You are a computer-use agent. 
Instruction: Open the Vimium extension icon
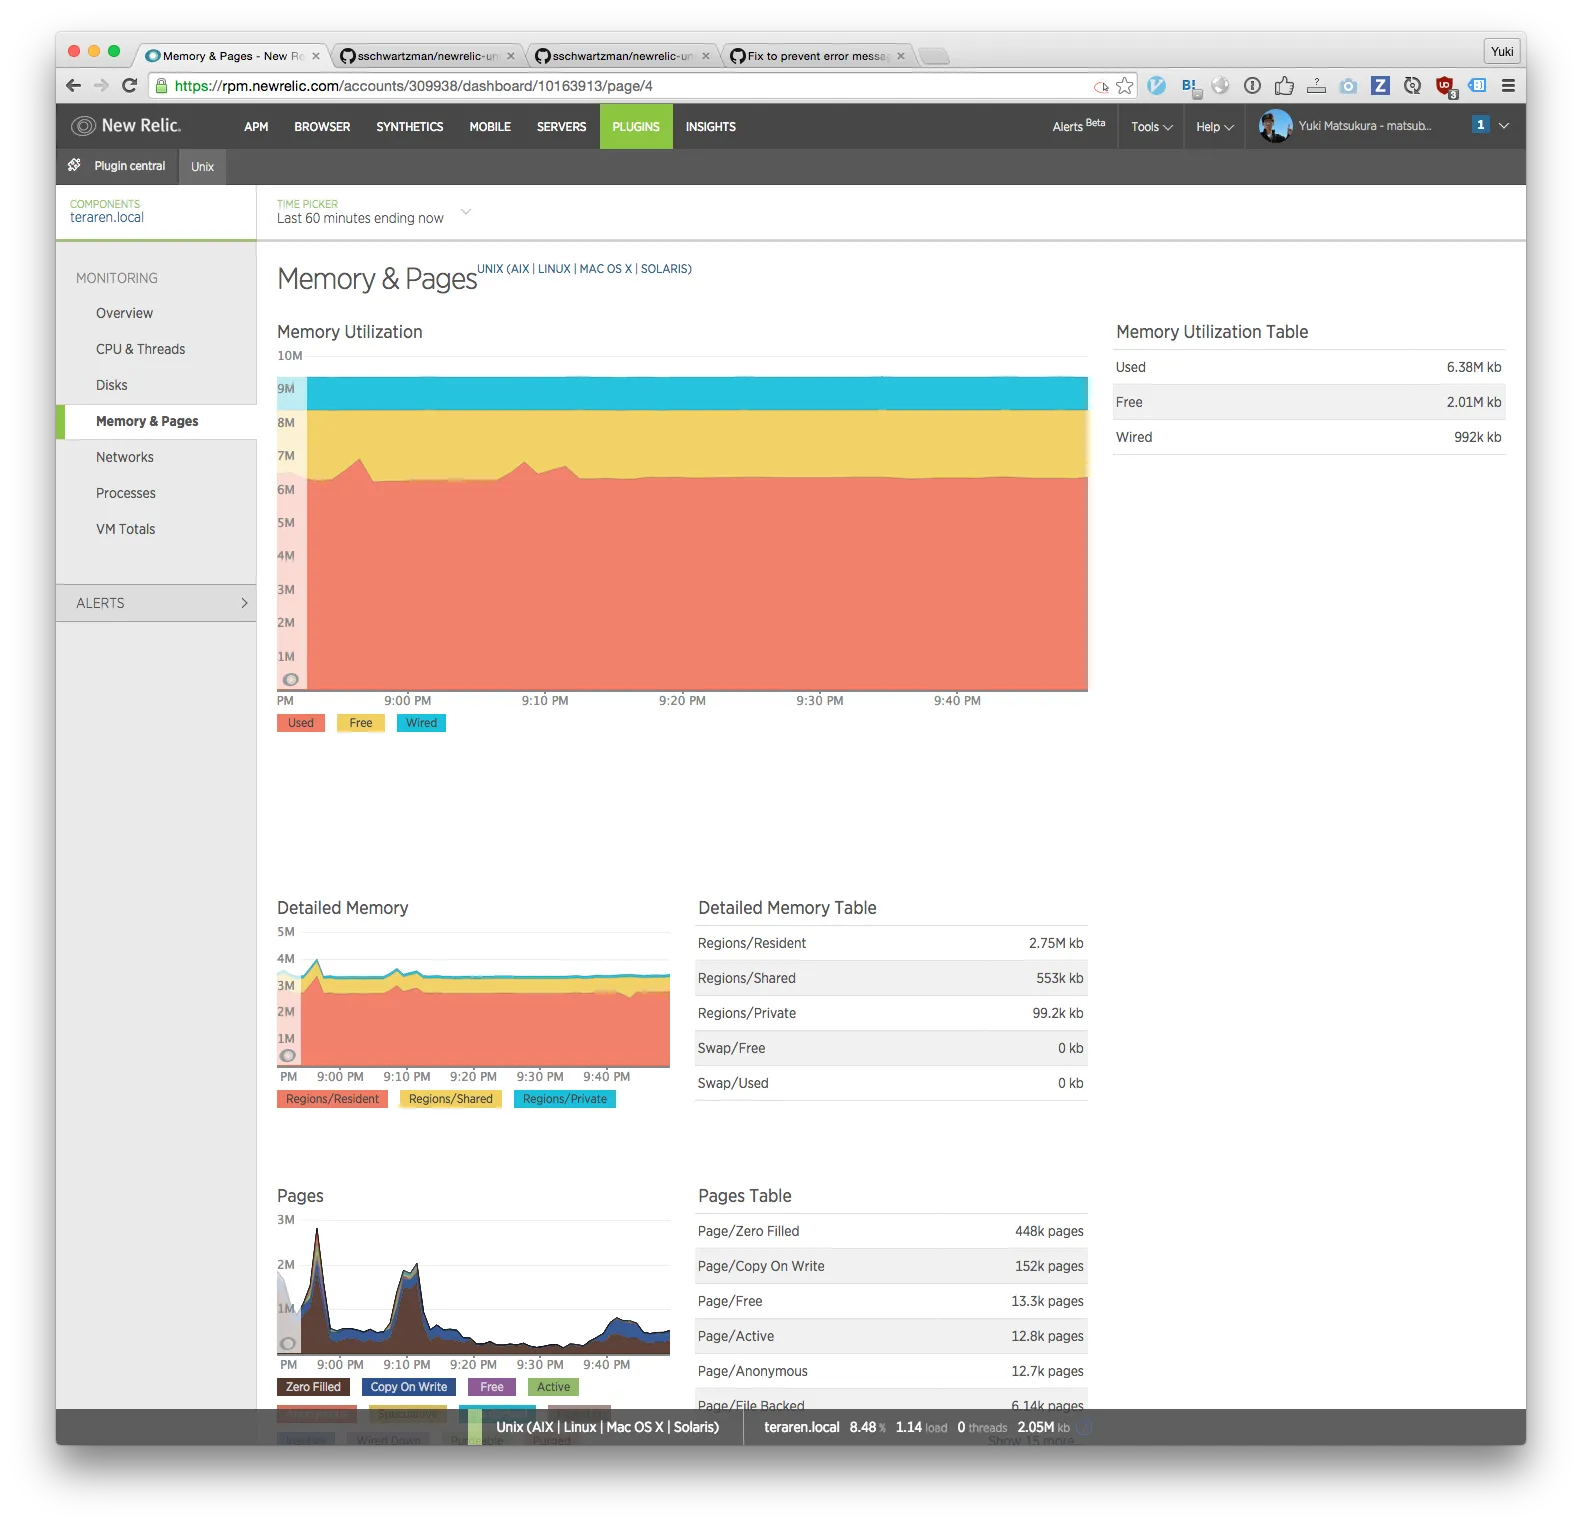tap(1157, 86)
